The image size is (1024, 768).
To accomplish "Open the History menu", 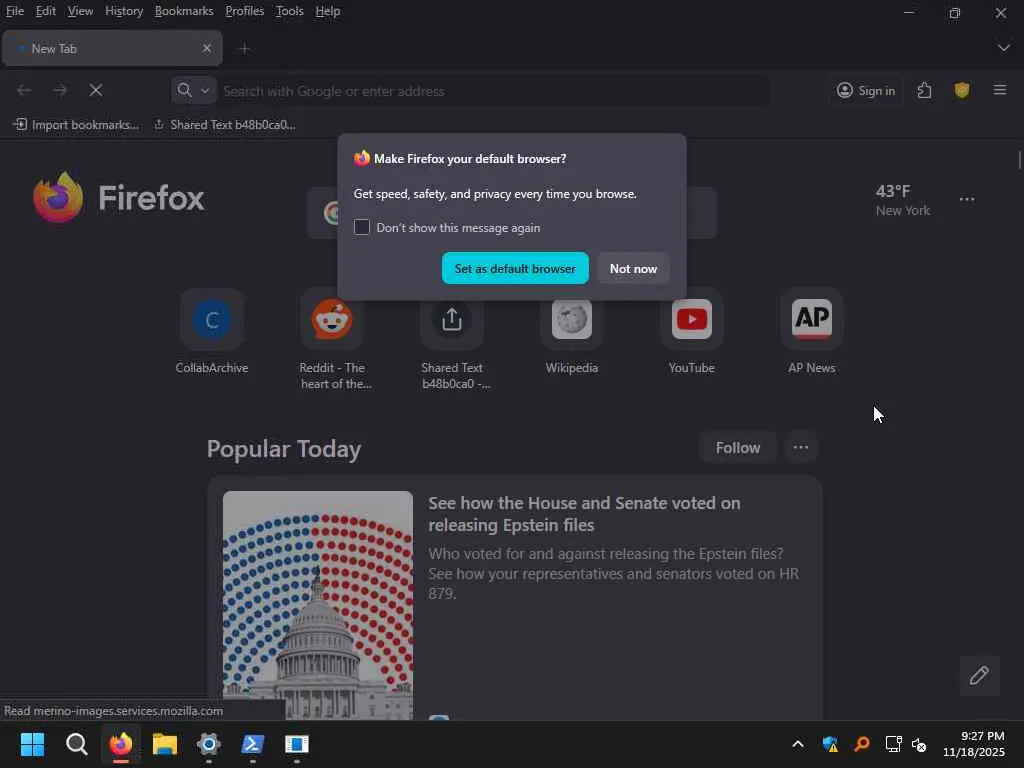I will (124, 11).
